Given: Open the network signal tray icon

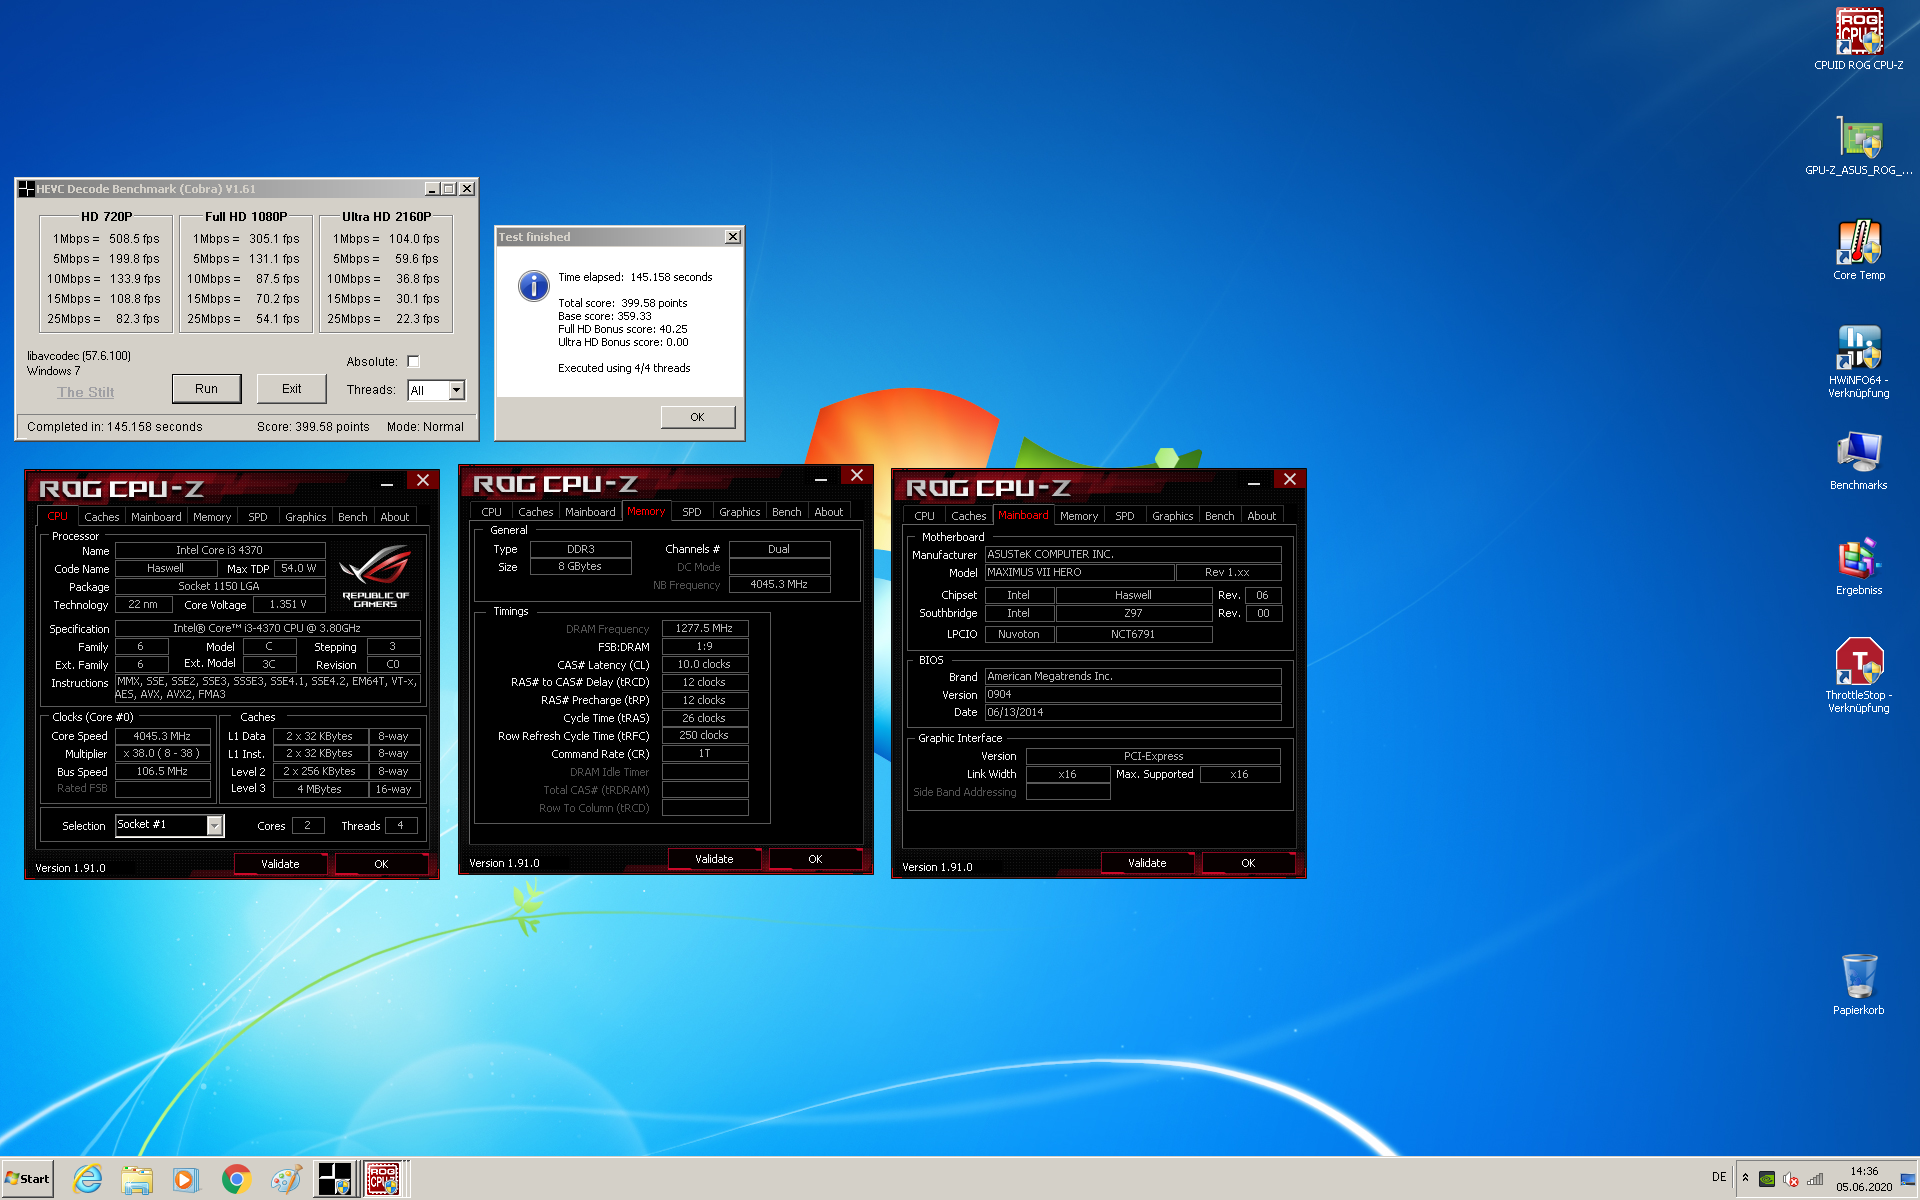Looking at the screenshot, I should [x=1815, y=1178].
